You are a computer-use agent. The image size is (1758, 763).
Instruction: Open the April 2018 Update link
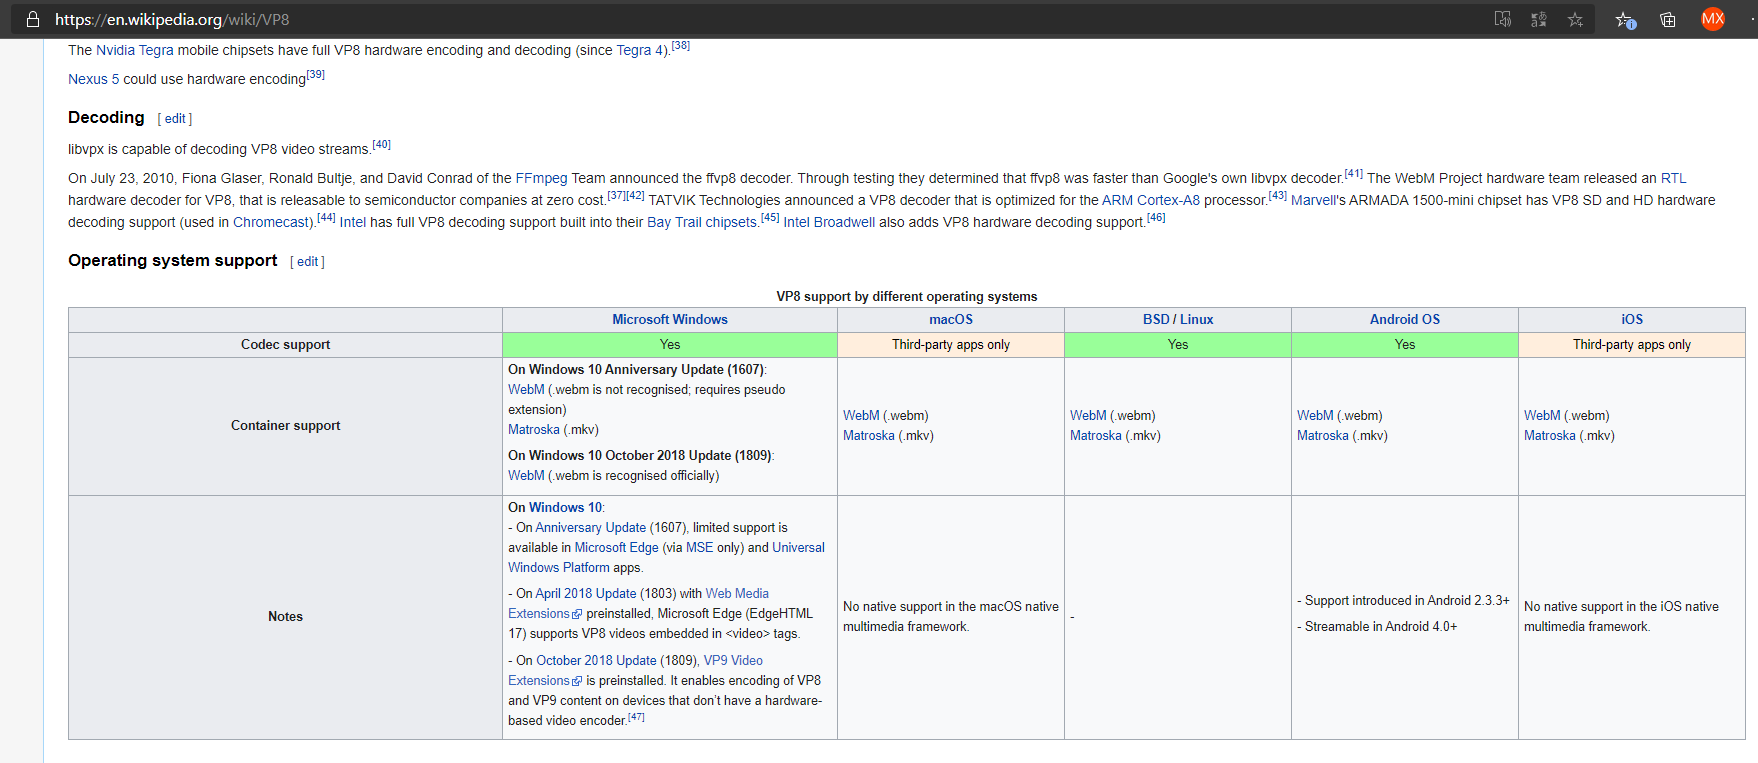tap(586, 594)
